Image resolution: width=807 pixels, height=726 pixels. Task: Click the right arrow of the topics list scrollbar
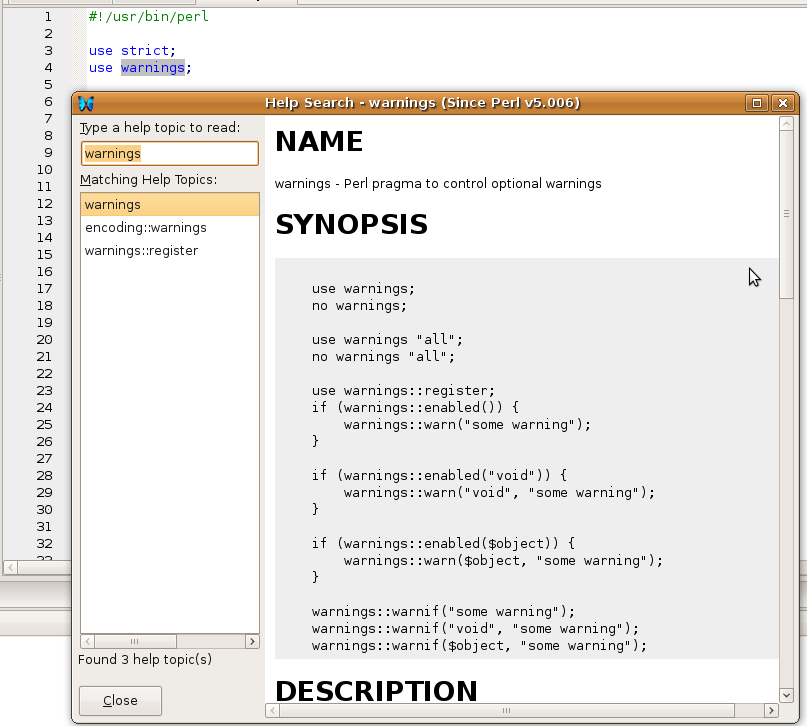252,641
